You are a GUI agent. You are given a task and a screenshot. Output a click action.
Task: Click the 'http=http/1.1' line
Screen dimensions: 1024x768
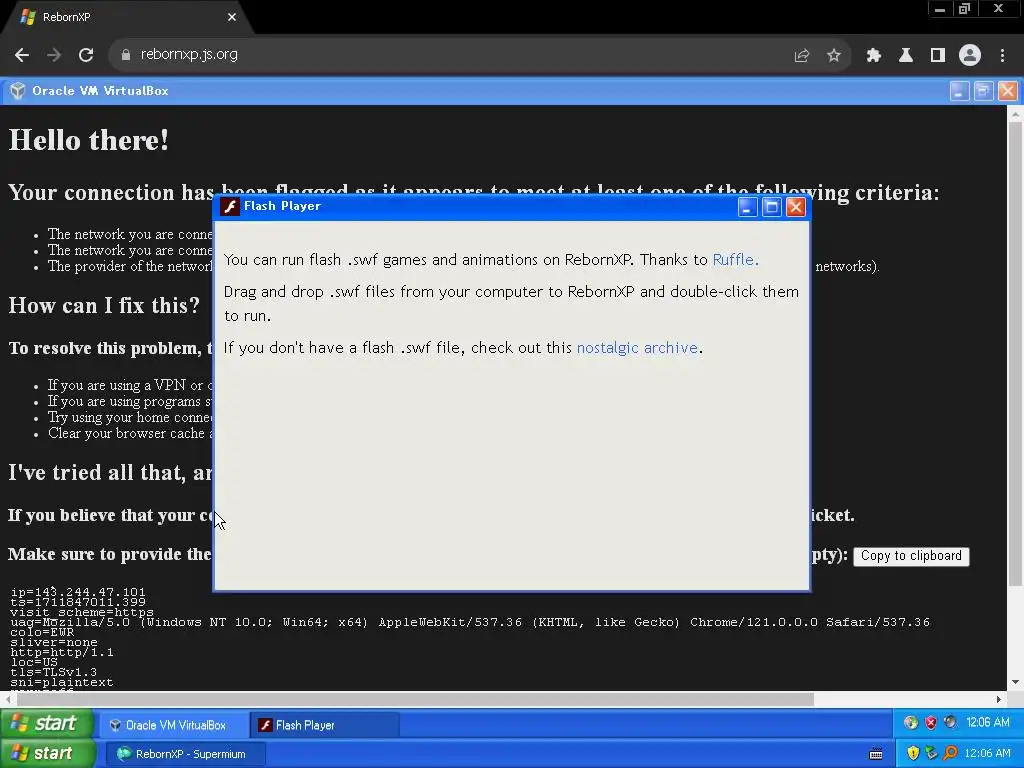[x=62, y=652]
